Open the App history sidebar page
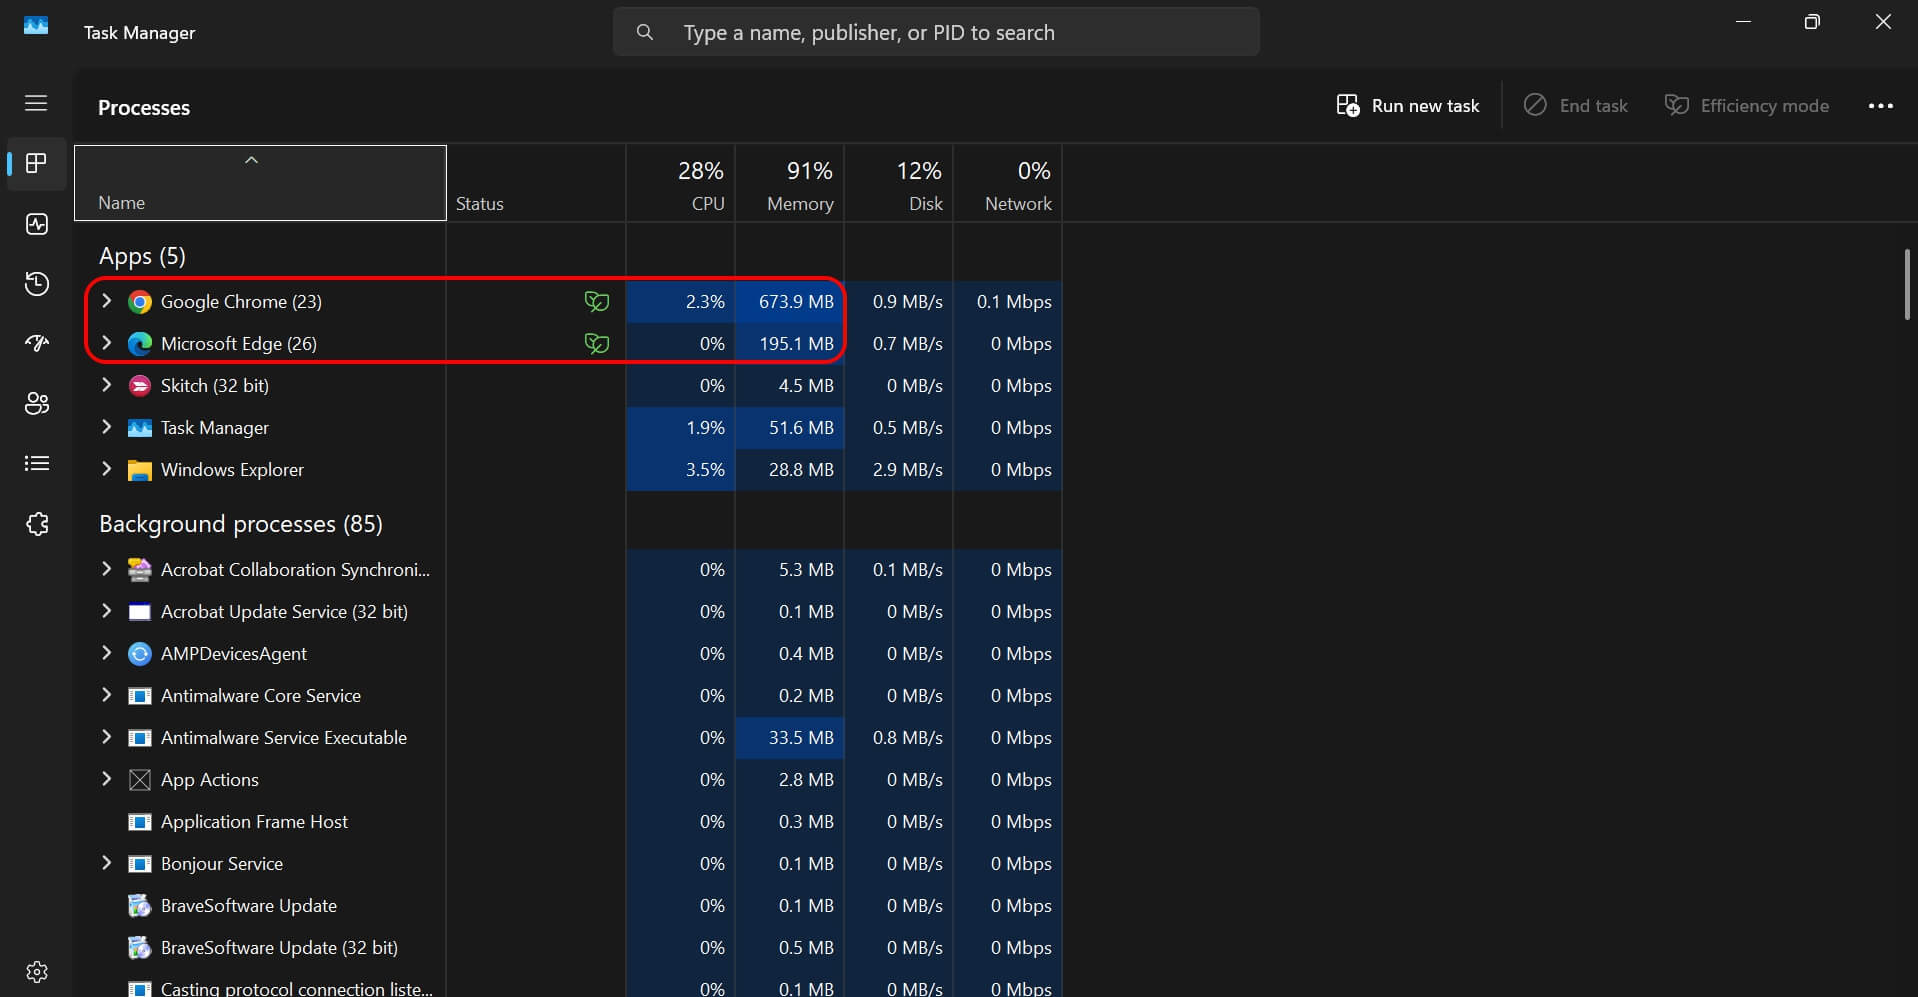Viewport: 1918px width, 997px height. (37, 284)
